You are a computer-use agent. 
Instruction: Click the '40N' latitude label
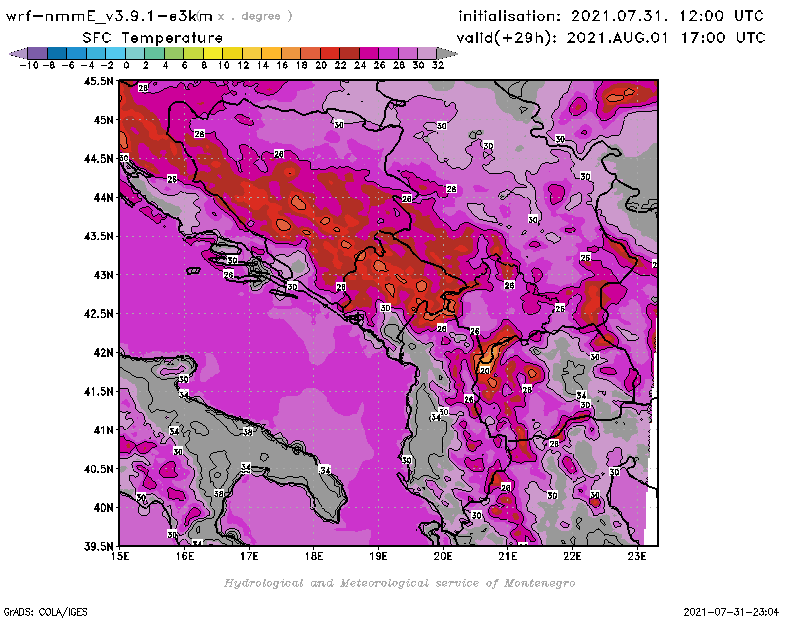pyautogui.click(x=103, y=508)
